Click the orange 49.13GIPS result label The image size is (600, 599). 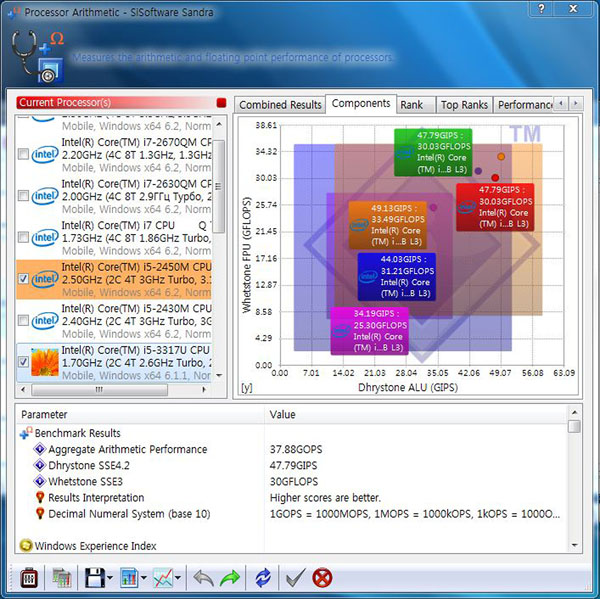387,225
